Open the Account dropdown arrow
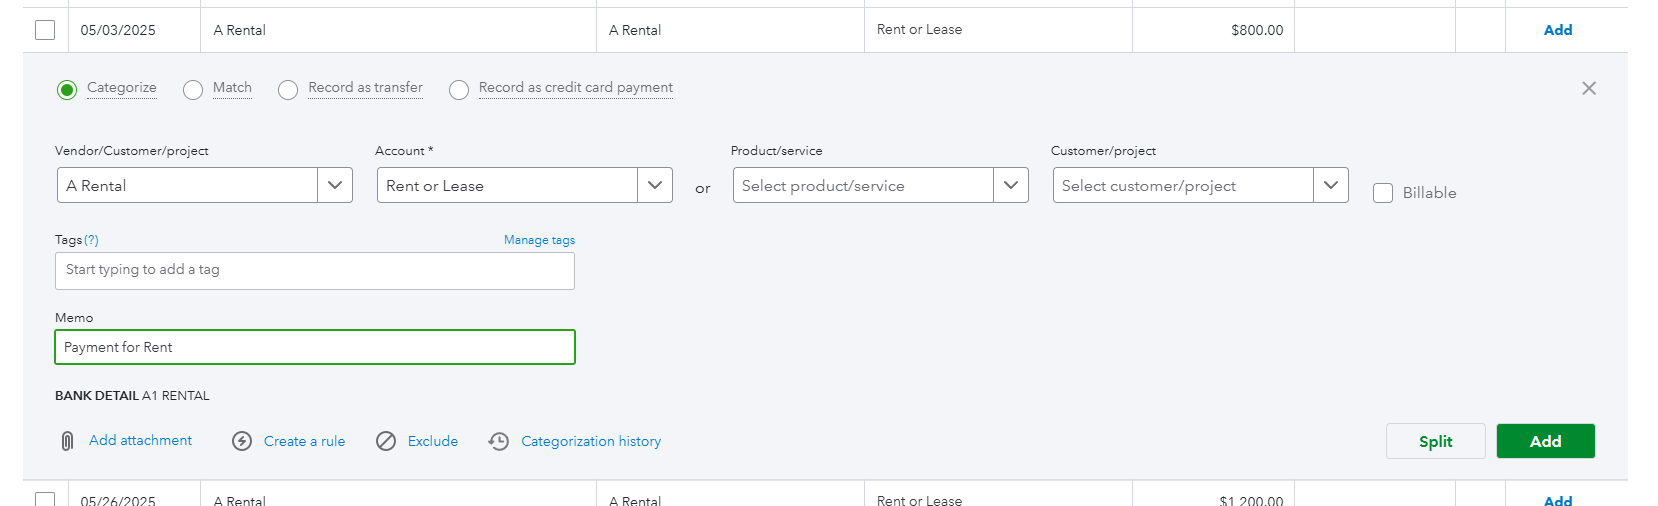Viewport: 1658px width, 506px height. pyautogui.click(x=655, y=185)
